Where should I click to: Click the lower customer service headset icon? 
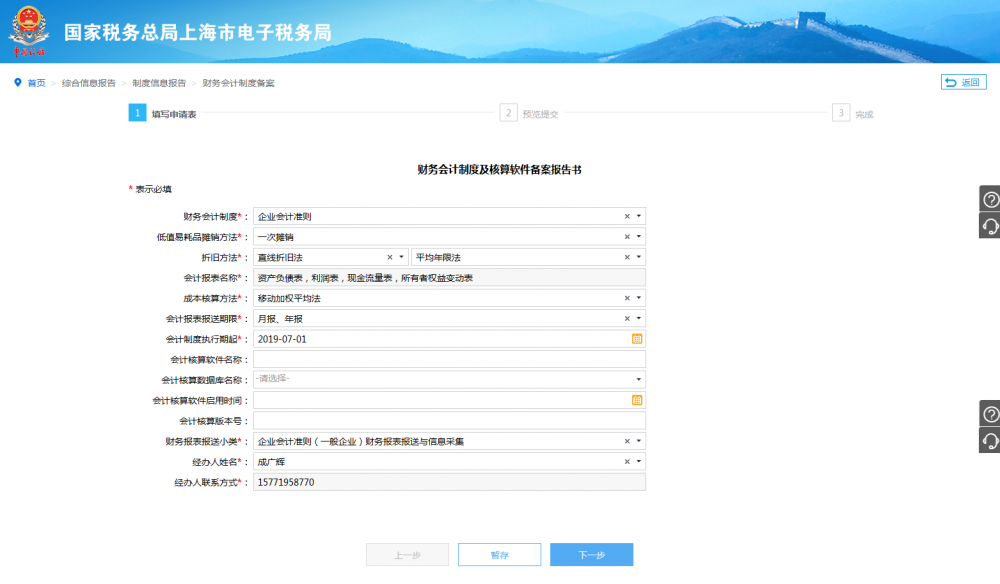(990, 441)
